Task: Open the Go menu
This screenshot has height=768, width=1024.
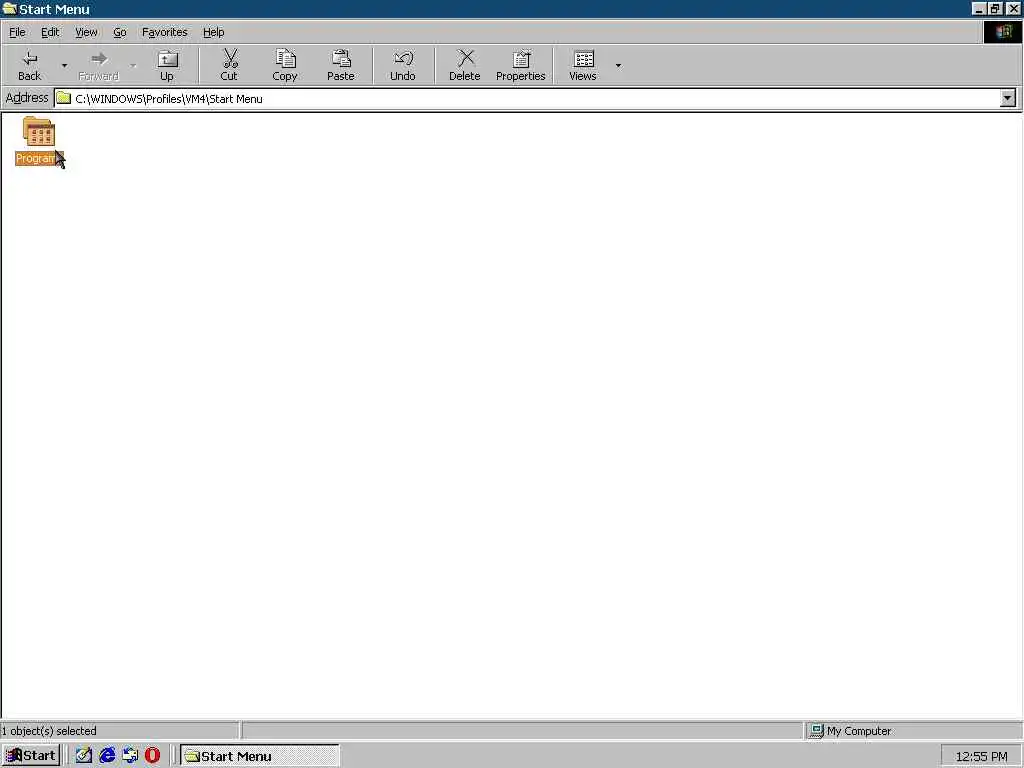Action: 120,32
